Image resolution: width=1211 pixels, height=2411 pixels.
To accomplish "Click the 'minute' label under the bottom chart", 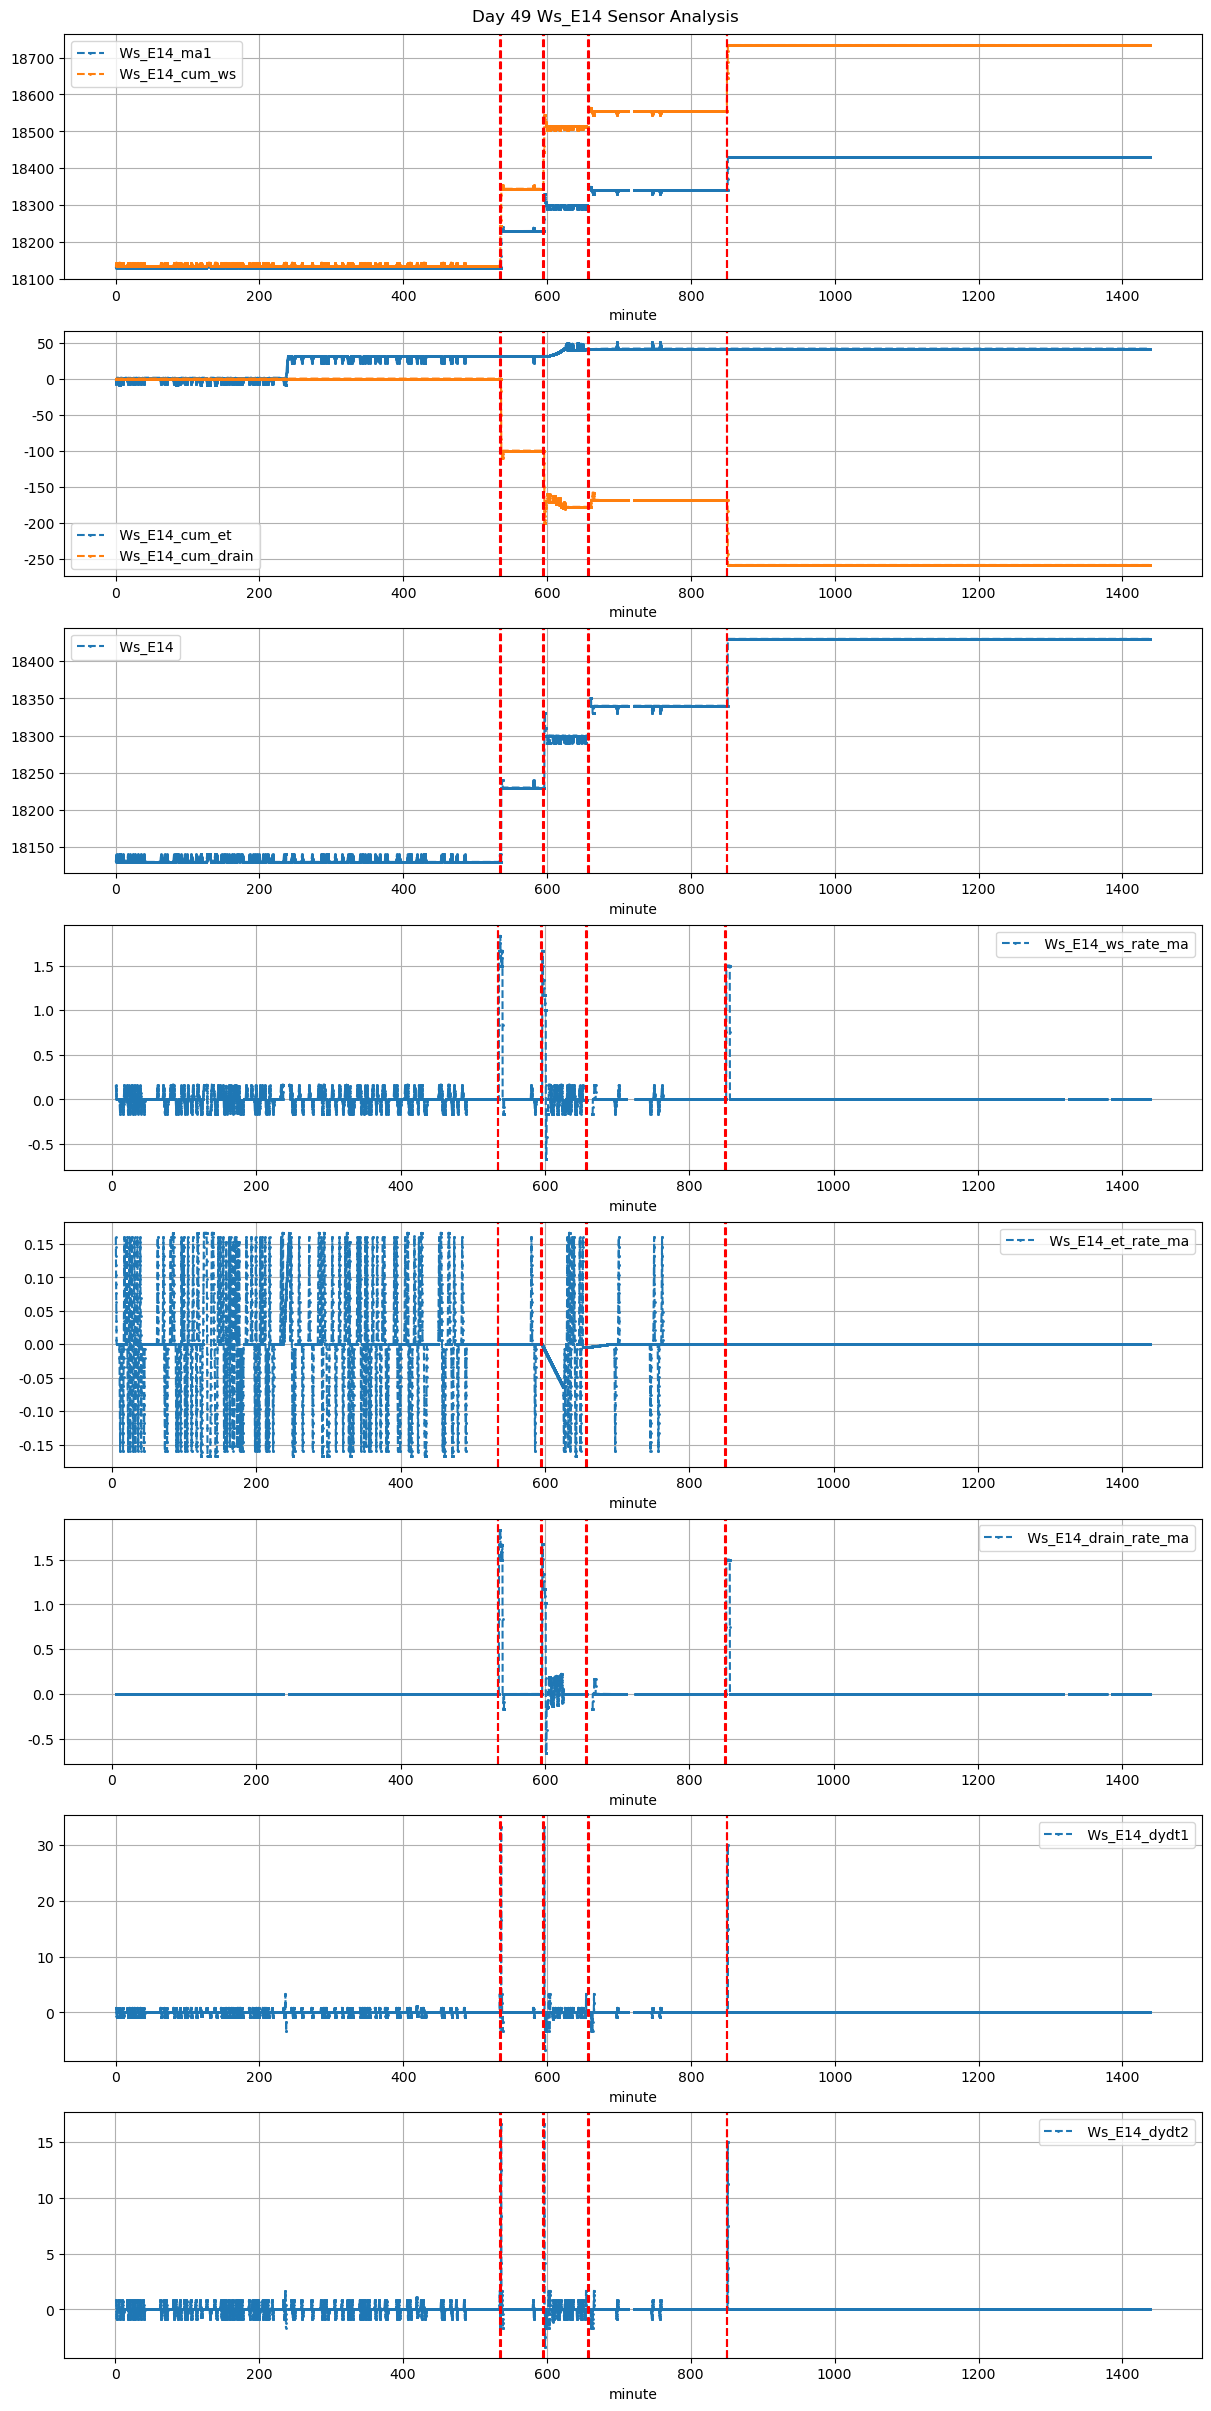I will (633, 2394).
